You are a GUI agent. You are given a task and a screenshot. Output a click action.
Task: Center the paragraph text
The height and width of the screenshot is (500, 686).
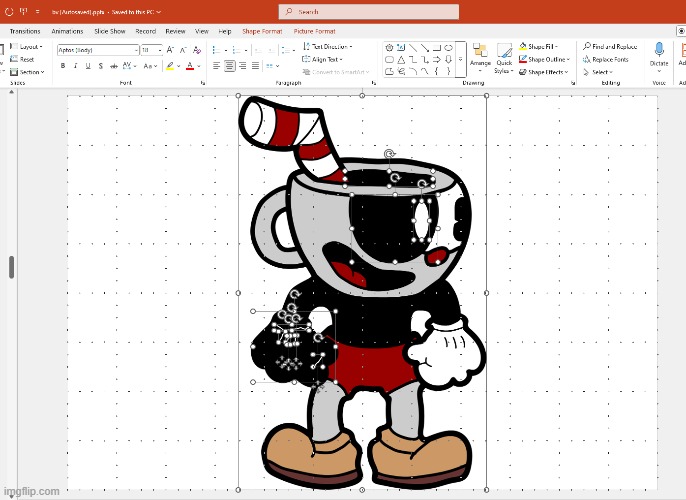pos(229,66)
